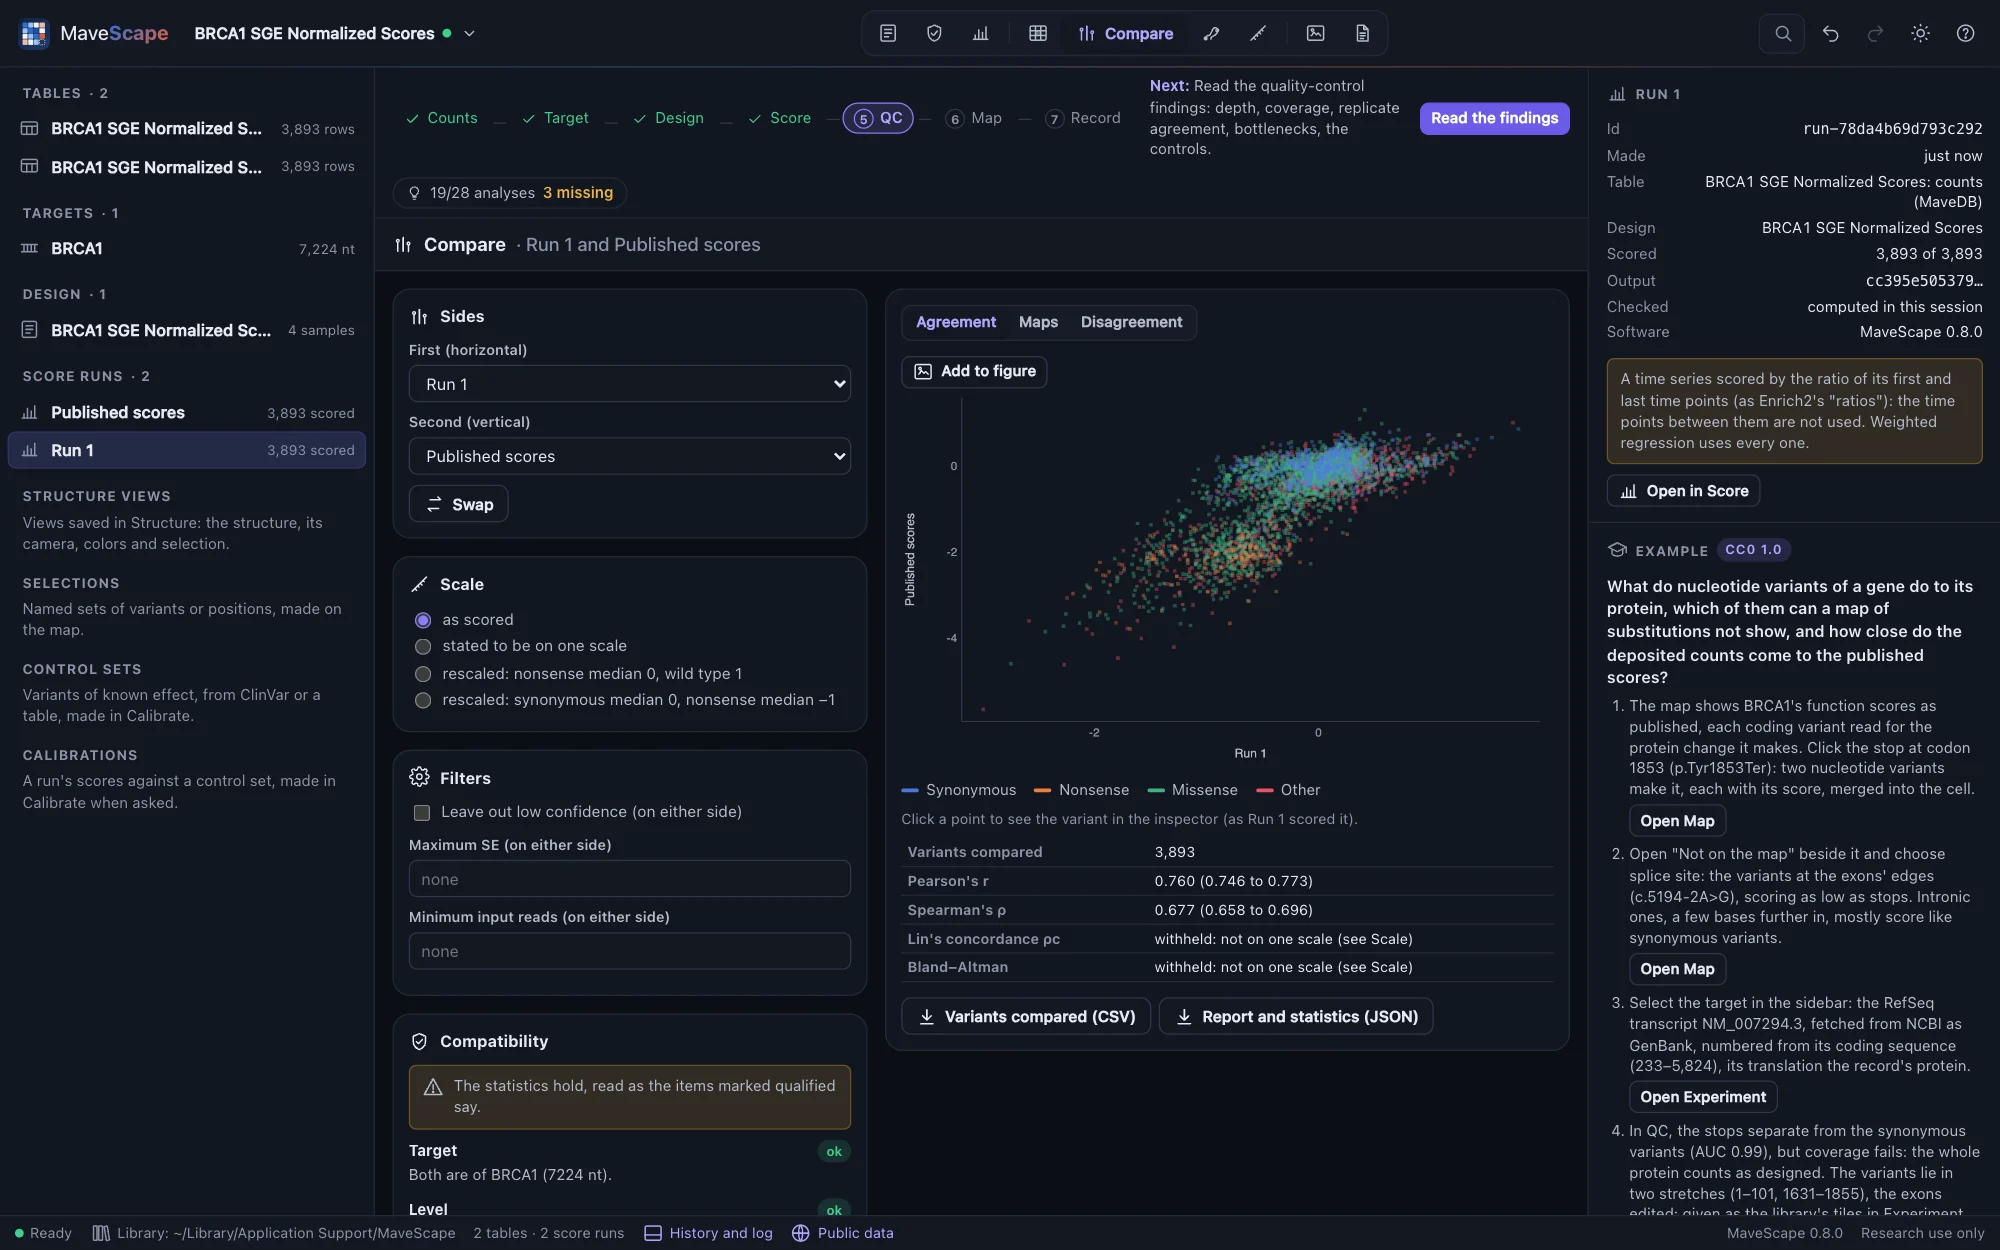Click the Open in Score button
2000x1250 pixels.
pyautogui.click(x=1683, y=491)
